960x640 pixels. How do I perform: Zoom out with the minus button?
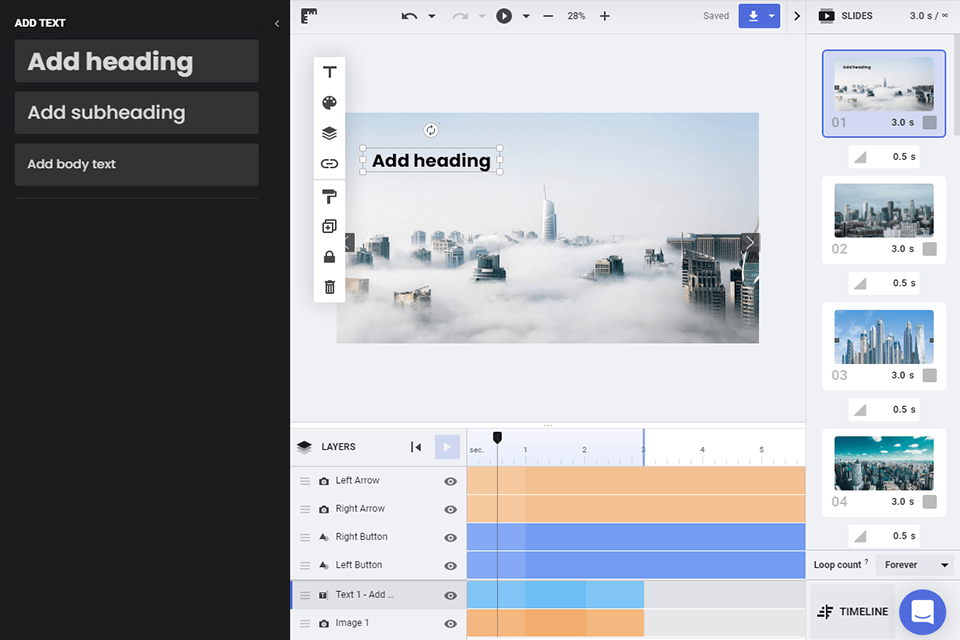click(548, 16)
